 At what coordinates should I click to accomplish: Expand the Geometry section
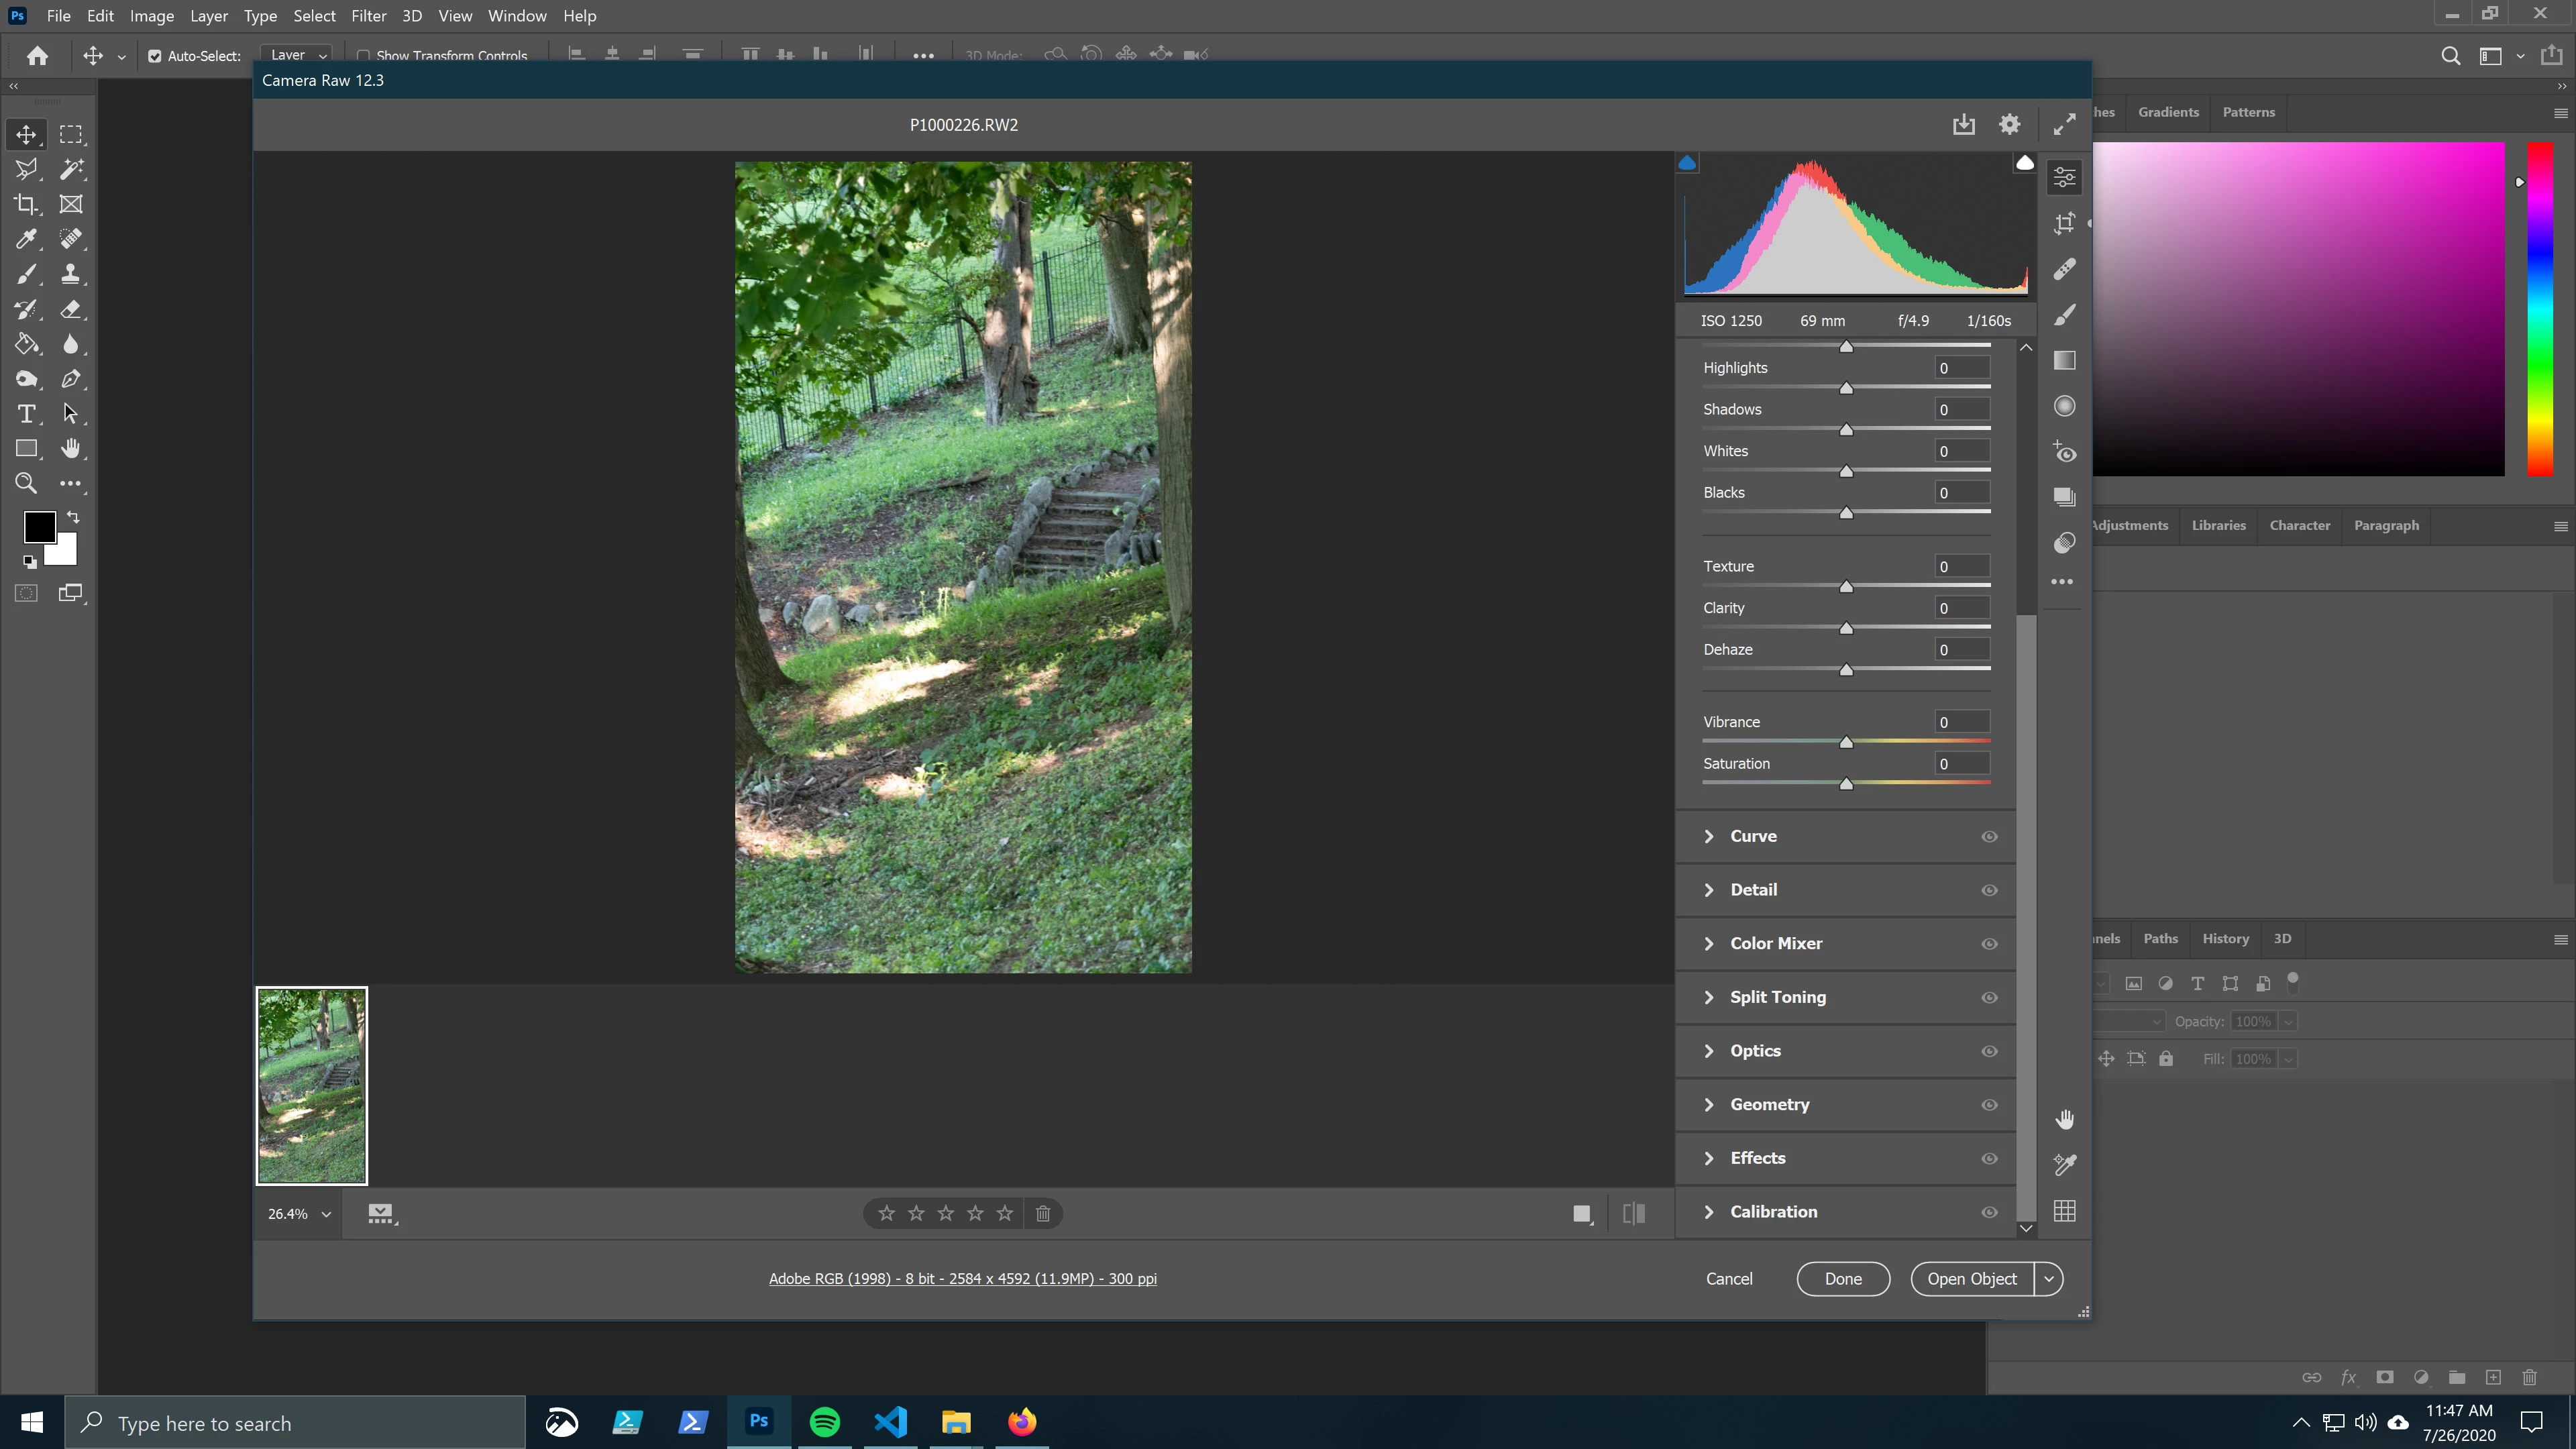1769,1104
